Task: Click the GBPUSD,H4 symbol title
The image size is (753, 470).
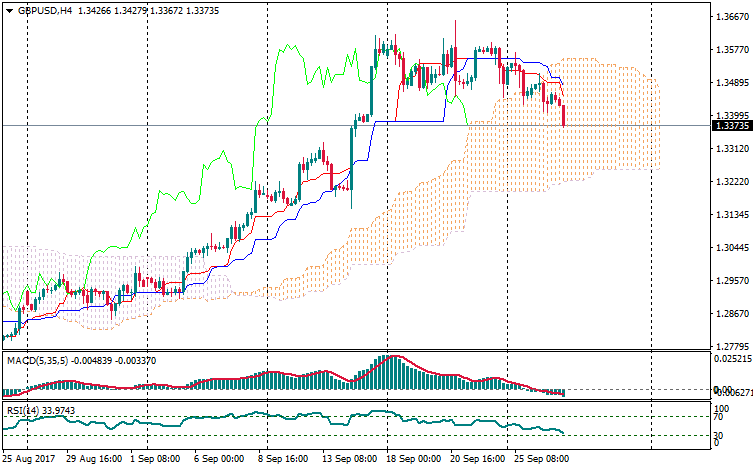Action: click(x=45, y=10)
